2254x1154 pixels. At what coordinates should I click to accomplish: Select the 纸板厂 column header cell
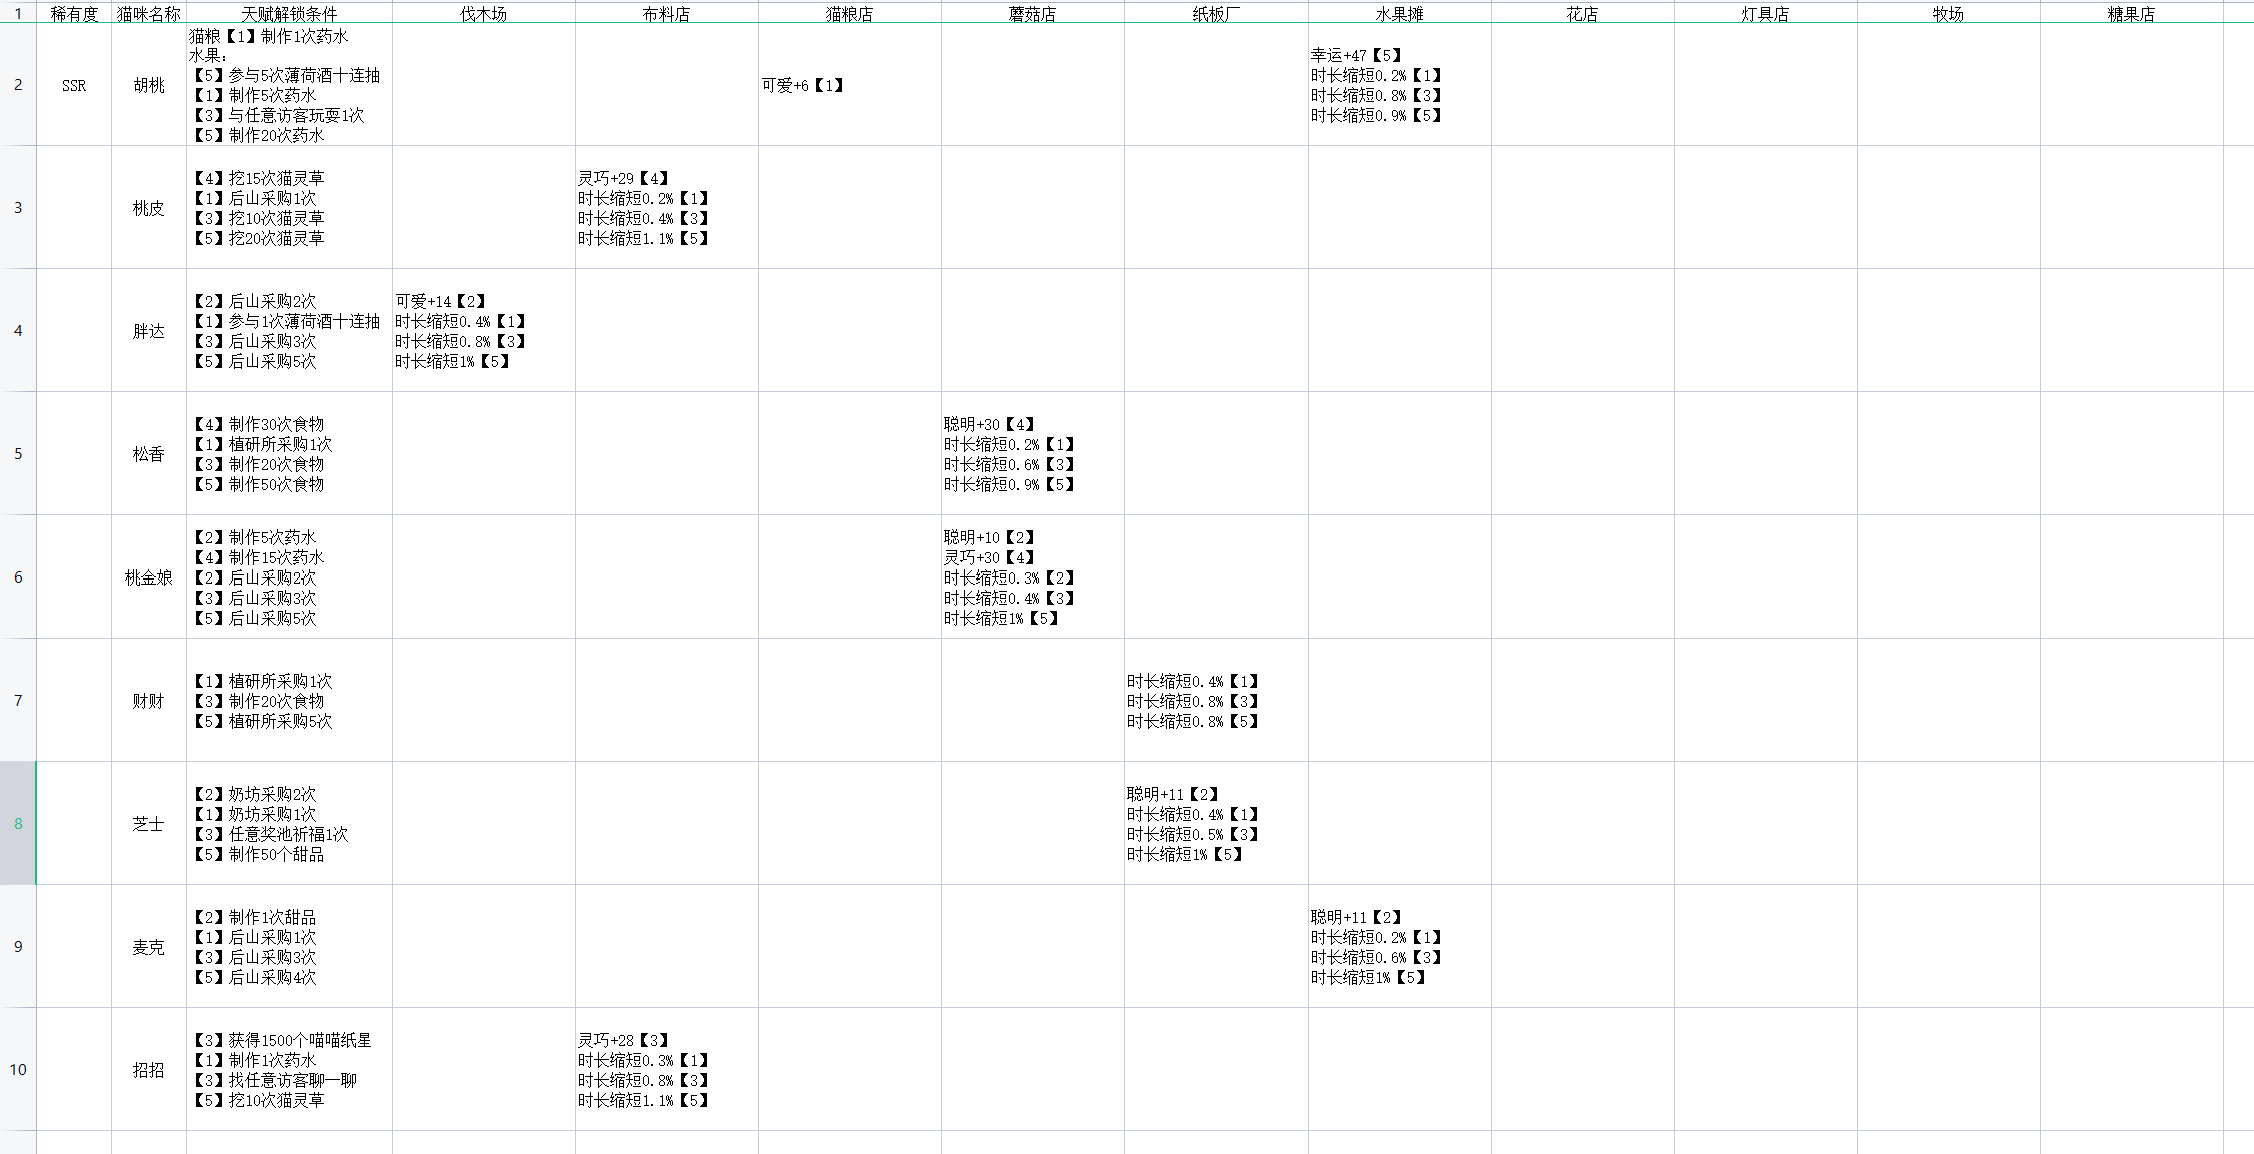tap(1216, 14)
